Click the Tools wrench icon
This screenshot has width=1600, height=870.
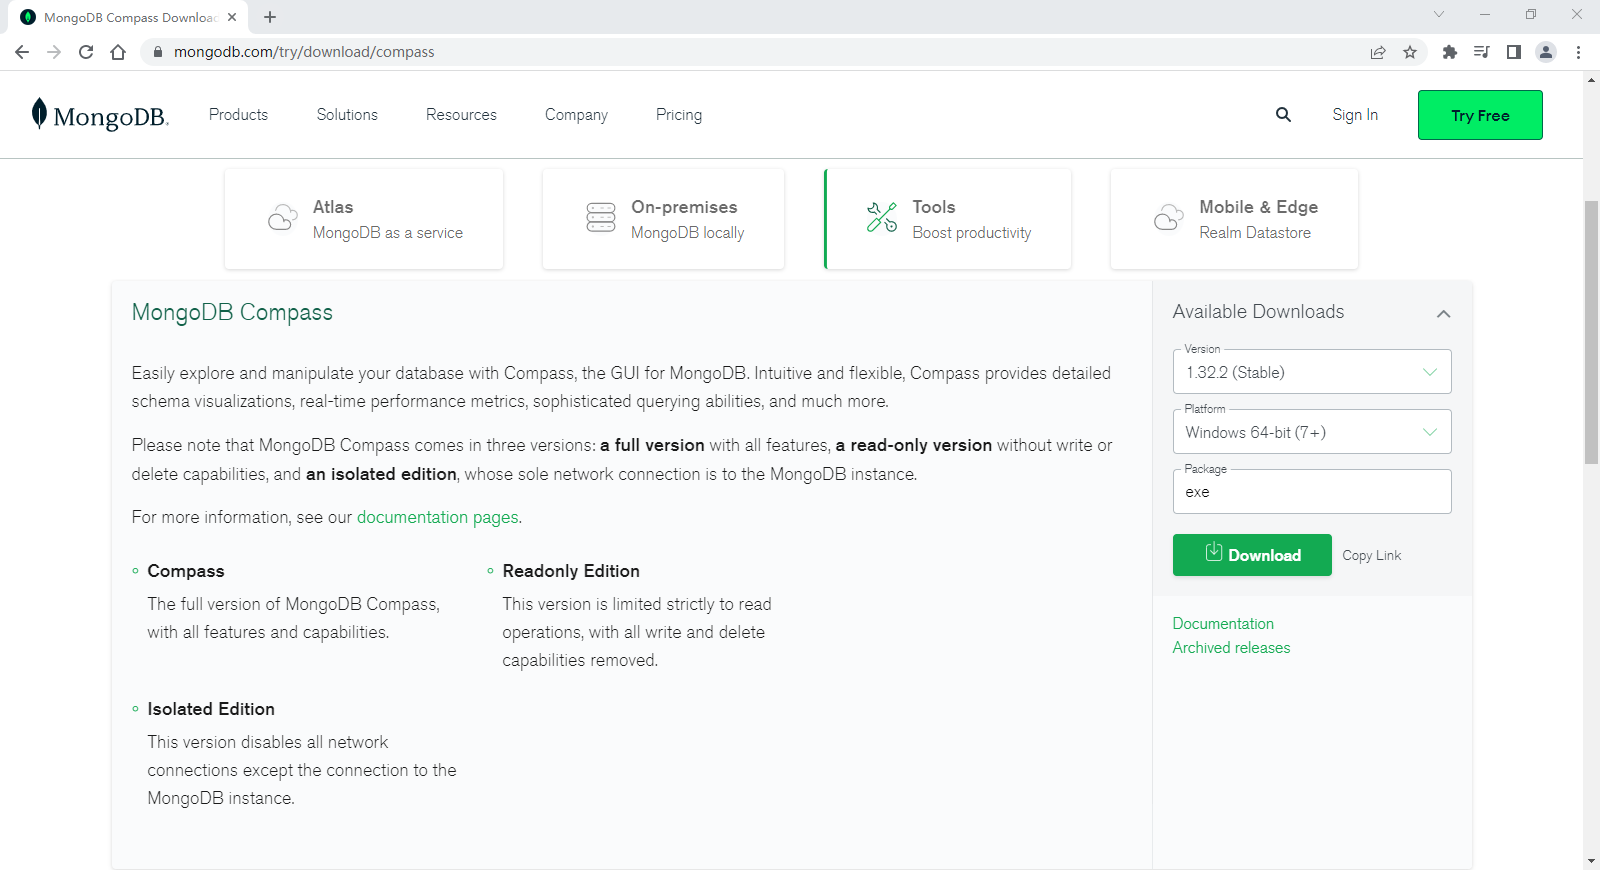[882, 217]
